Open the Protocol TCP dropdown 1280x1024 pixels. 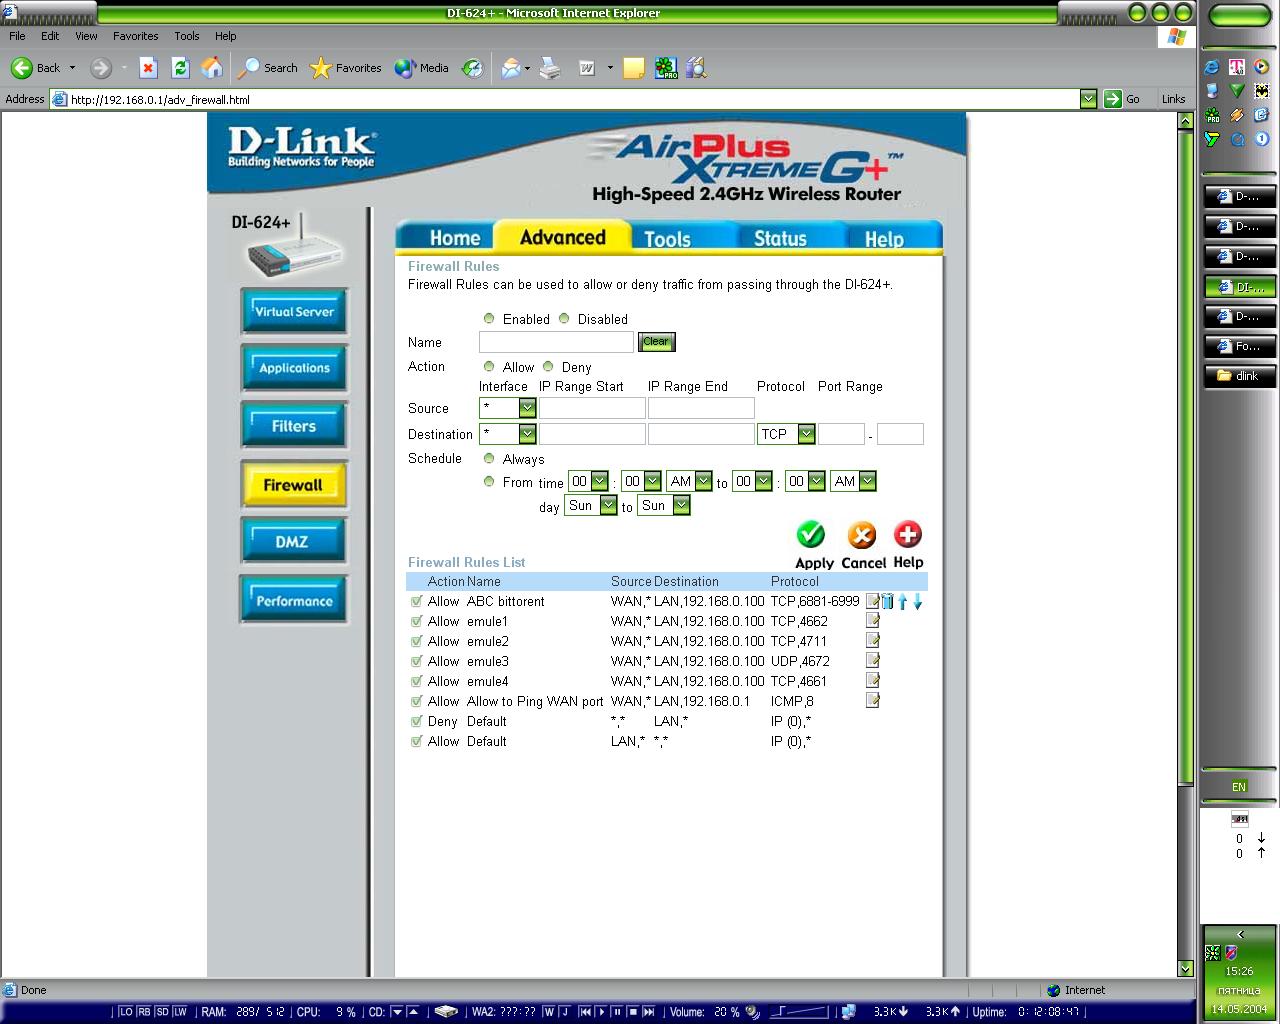click(806, 434)
